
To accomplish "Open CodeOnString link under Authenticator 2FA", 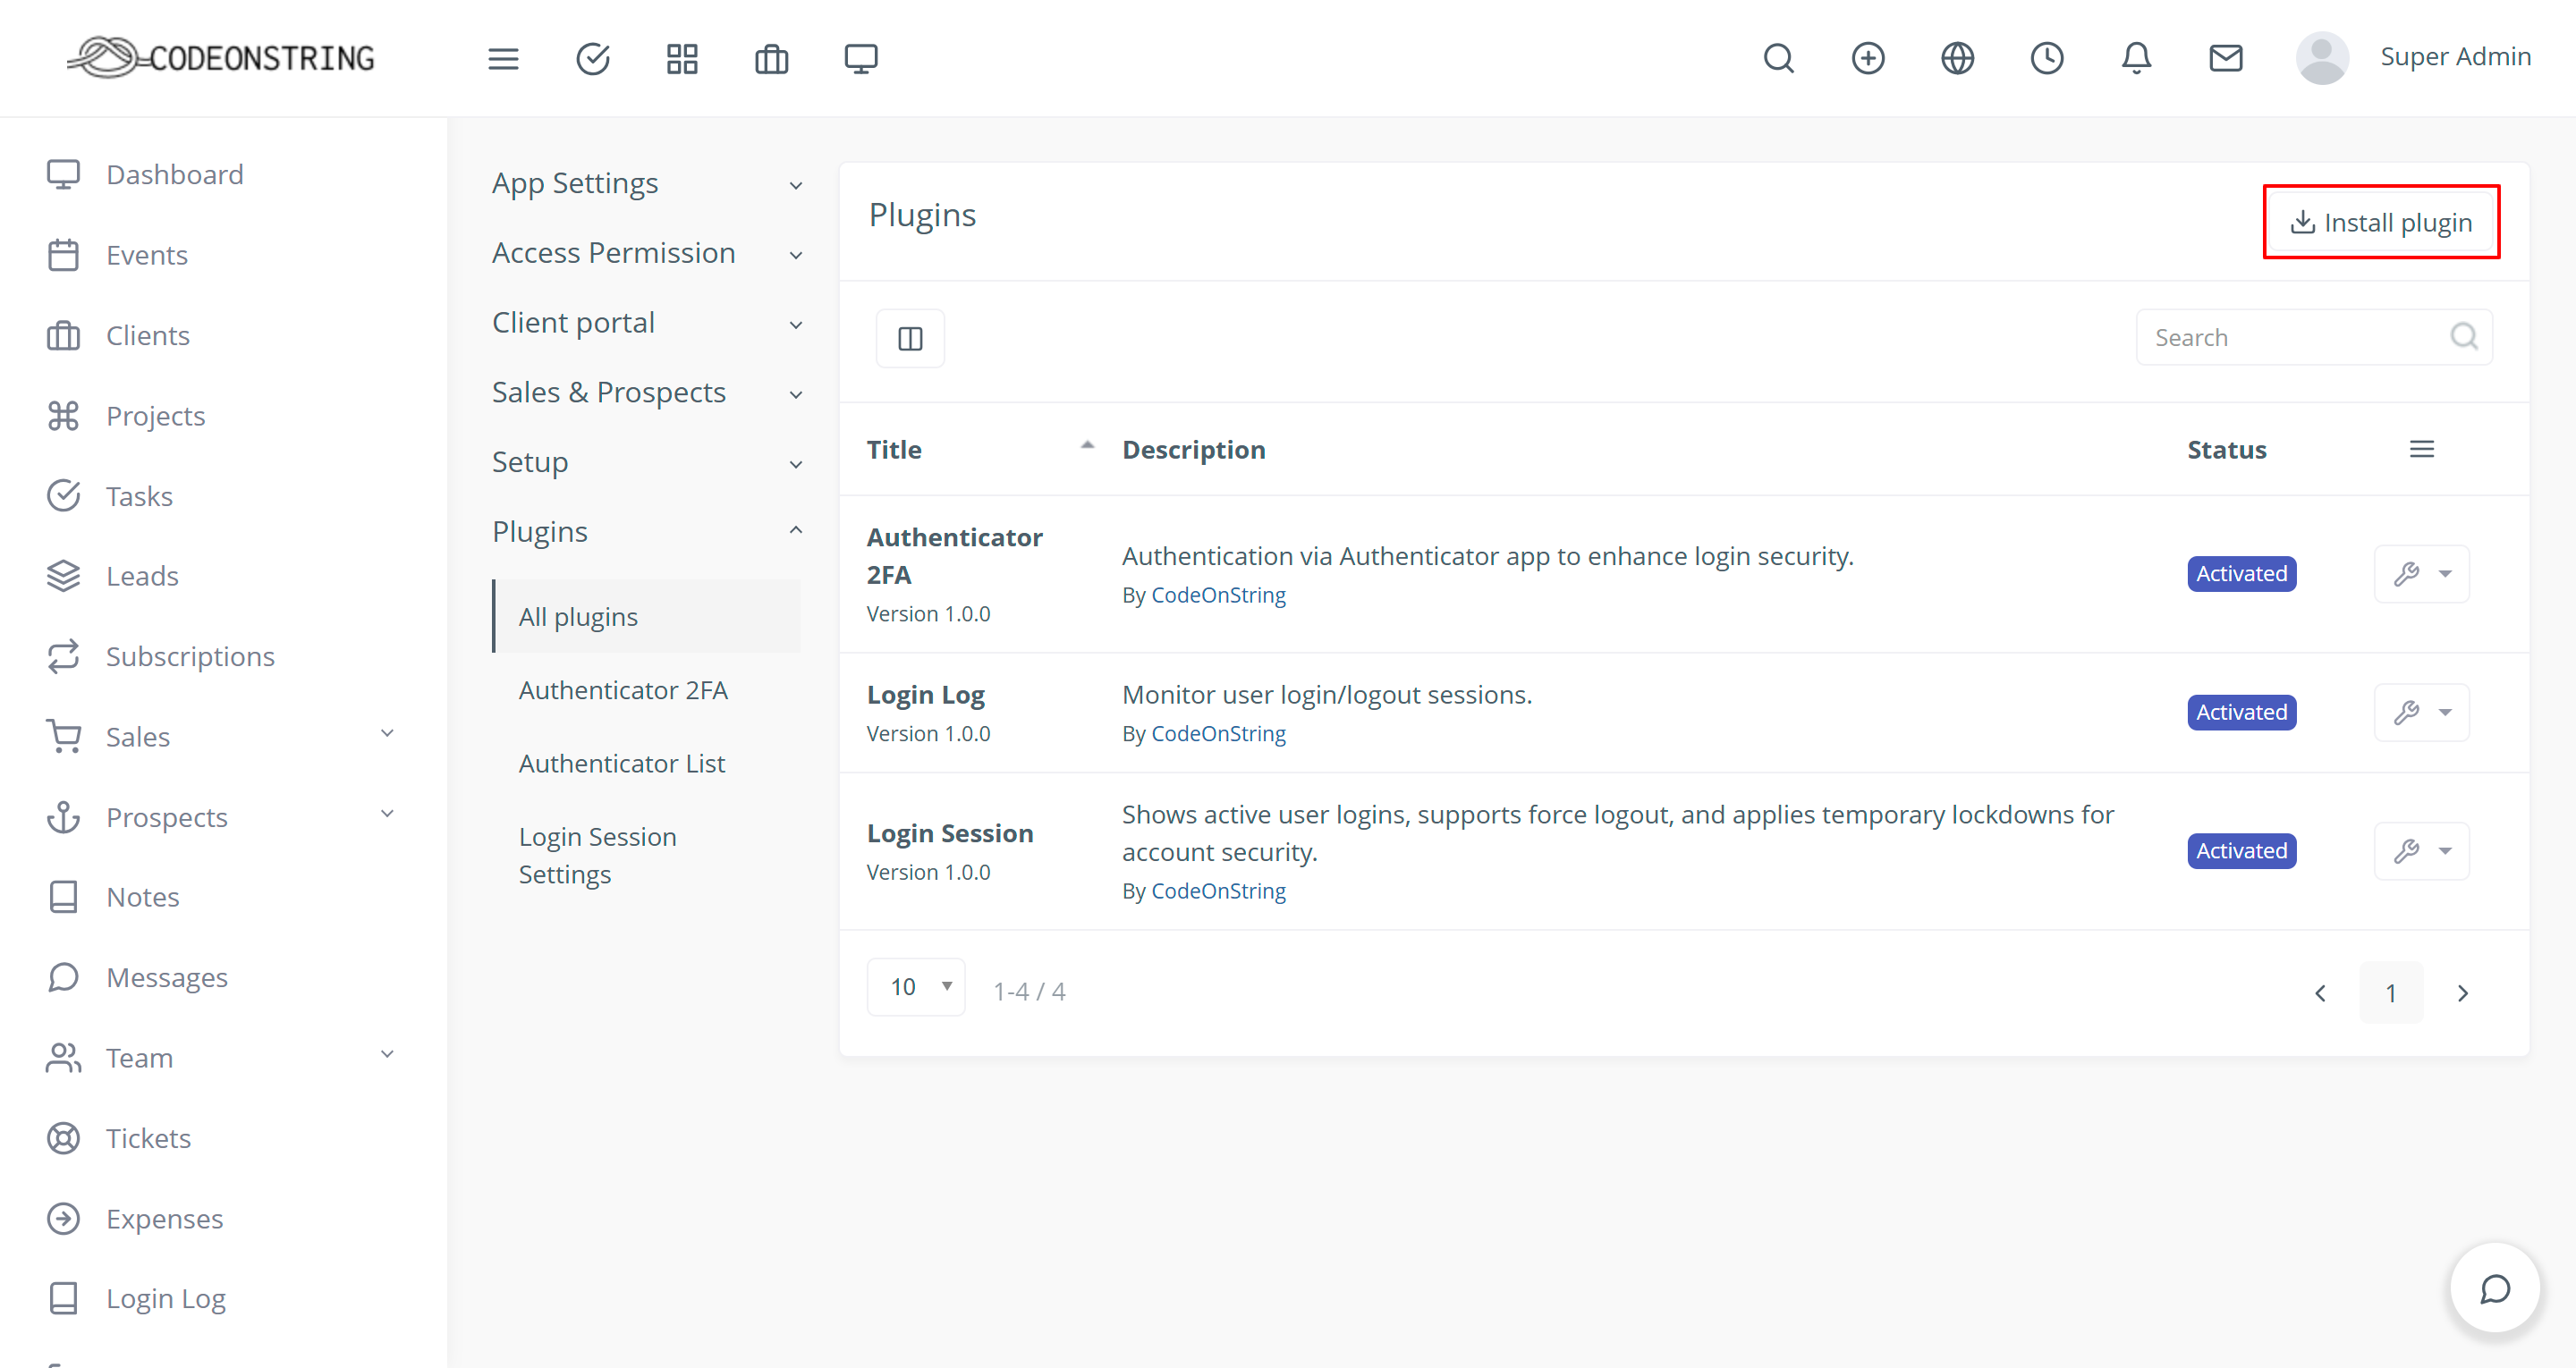I will point(1218,595).
